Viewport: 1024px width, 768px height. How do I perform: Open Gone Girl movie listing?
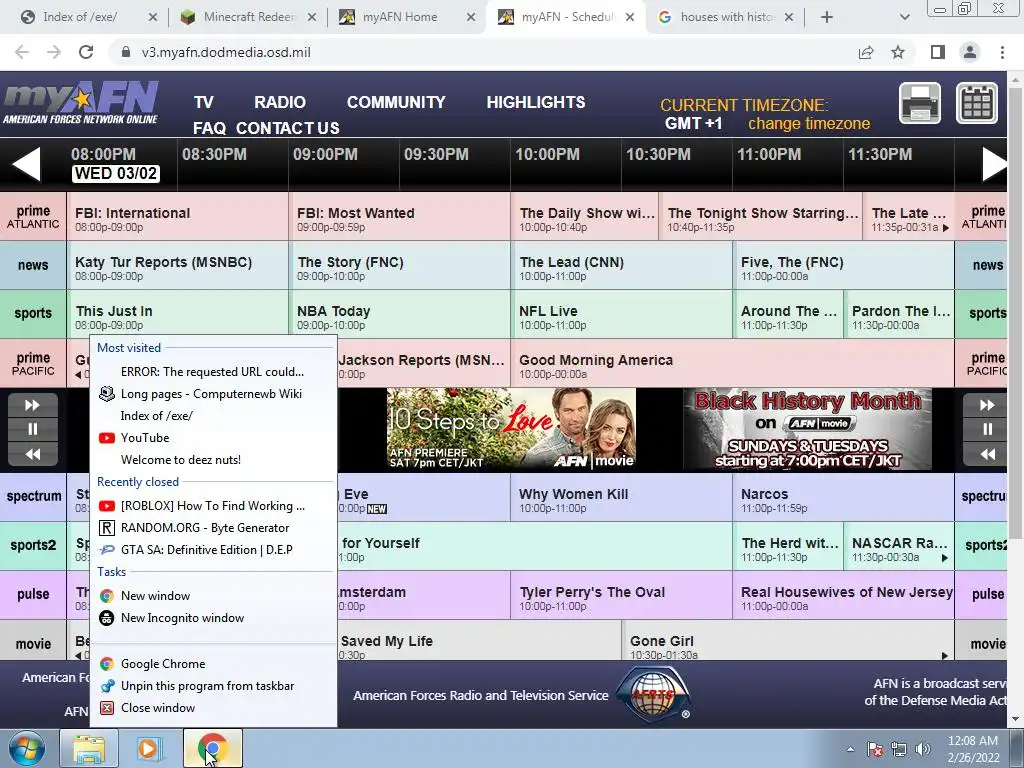788,640
